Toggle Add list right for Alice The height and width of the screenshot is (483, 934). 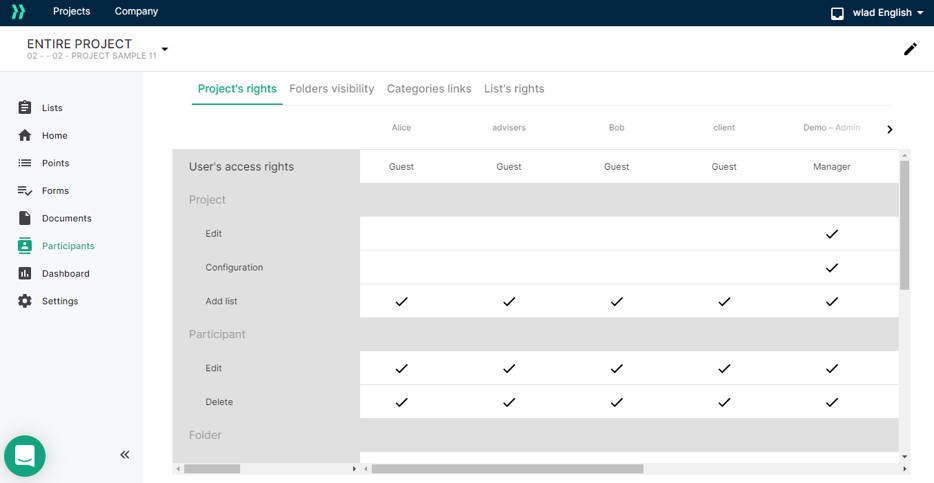[x=401, y=301]
